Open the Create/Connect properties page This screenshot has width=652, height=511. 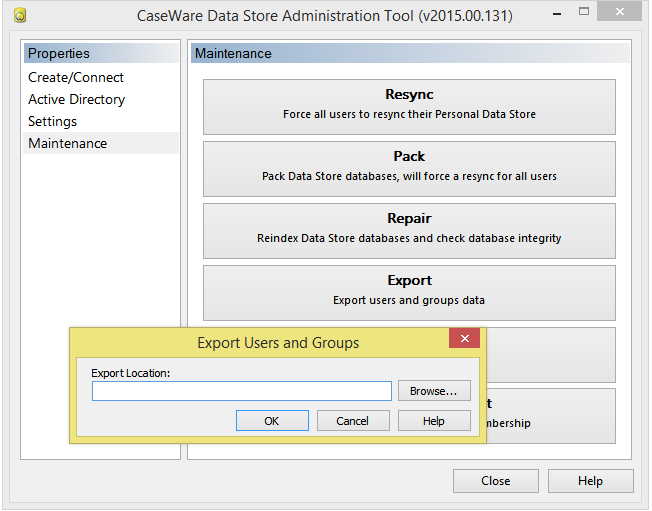tap(76, 77)
